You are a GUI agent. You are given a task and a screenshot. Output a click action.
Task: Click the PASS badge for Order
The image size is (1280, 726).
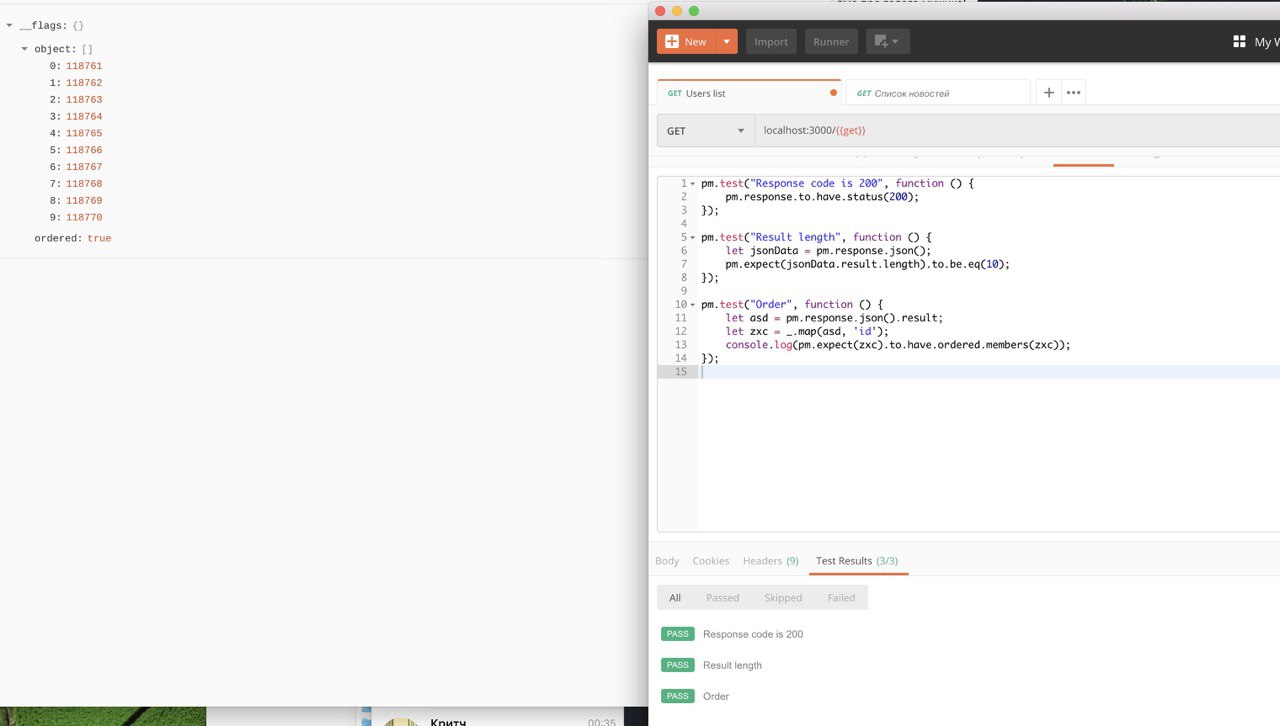678,696
